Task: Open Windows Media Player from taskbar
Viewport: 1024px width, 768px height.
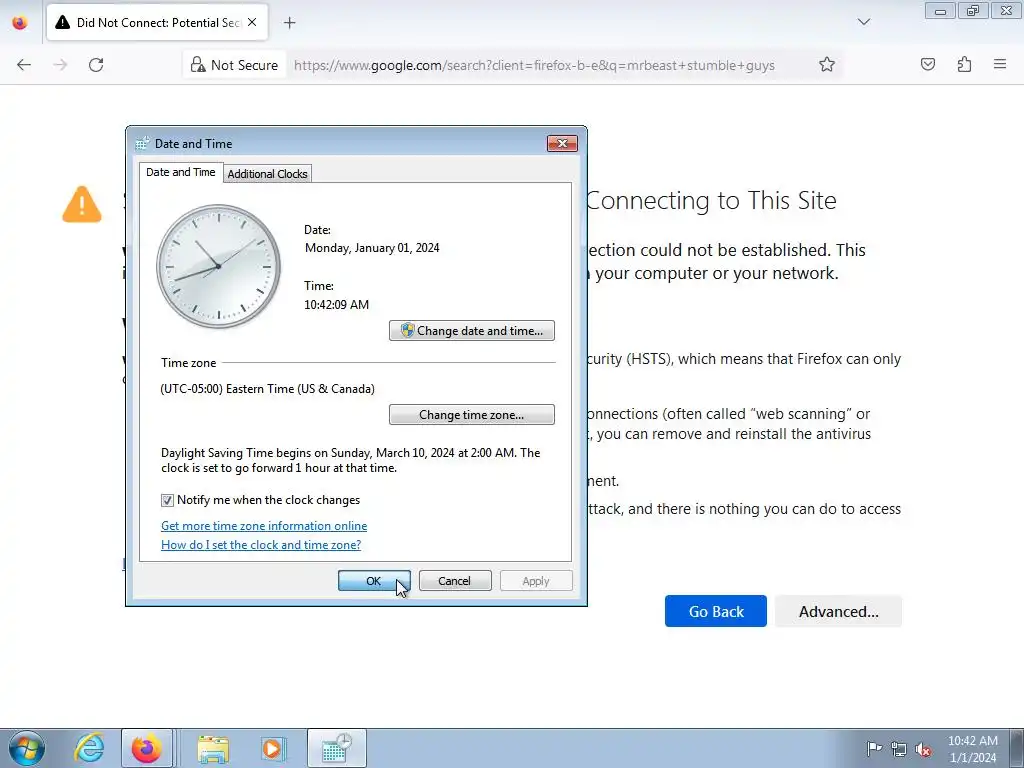Action: tap(272, 748)
